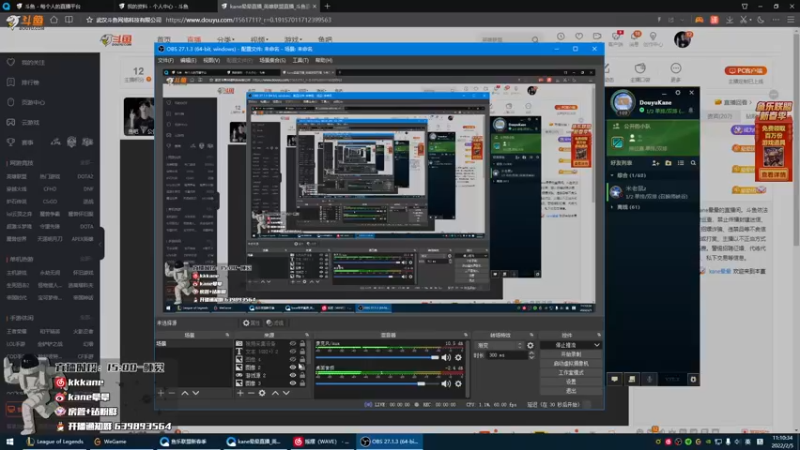The height and width of the screenshot is (450, 800).
Task: Open the OBS File menu
Action: (165, 60)
